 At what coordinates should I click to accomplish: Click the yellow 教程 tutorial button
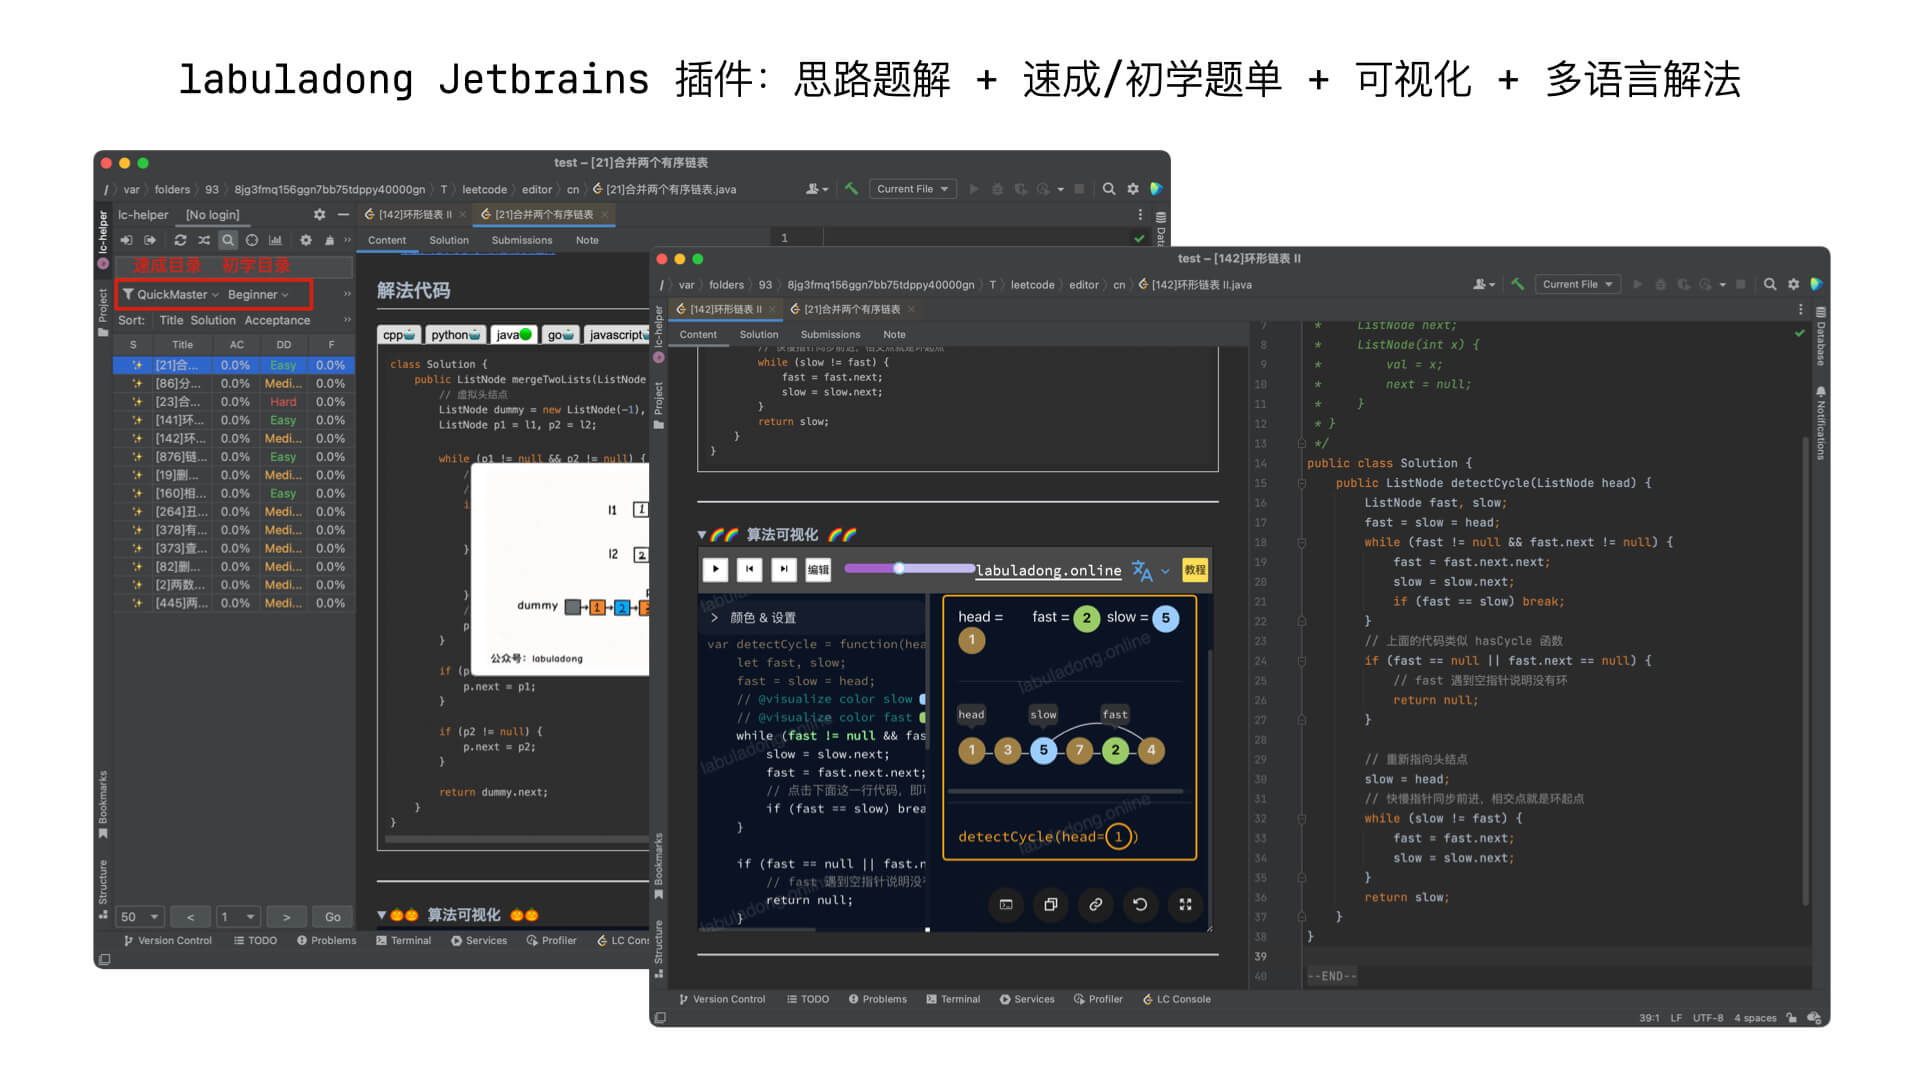coord(1195,570)
